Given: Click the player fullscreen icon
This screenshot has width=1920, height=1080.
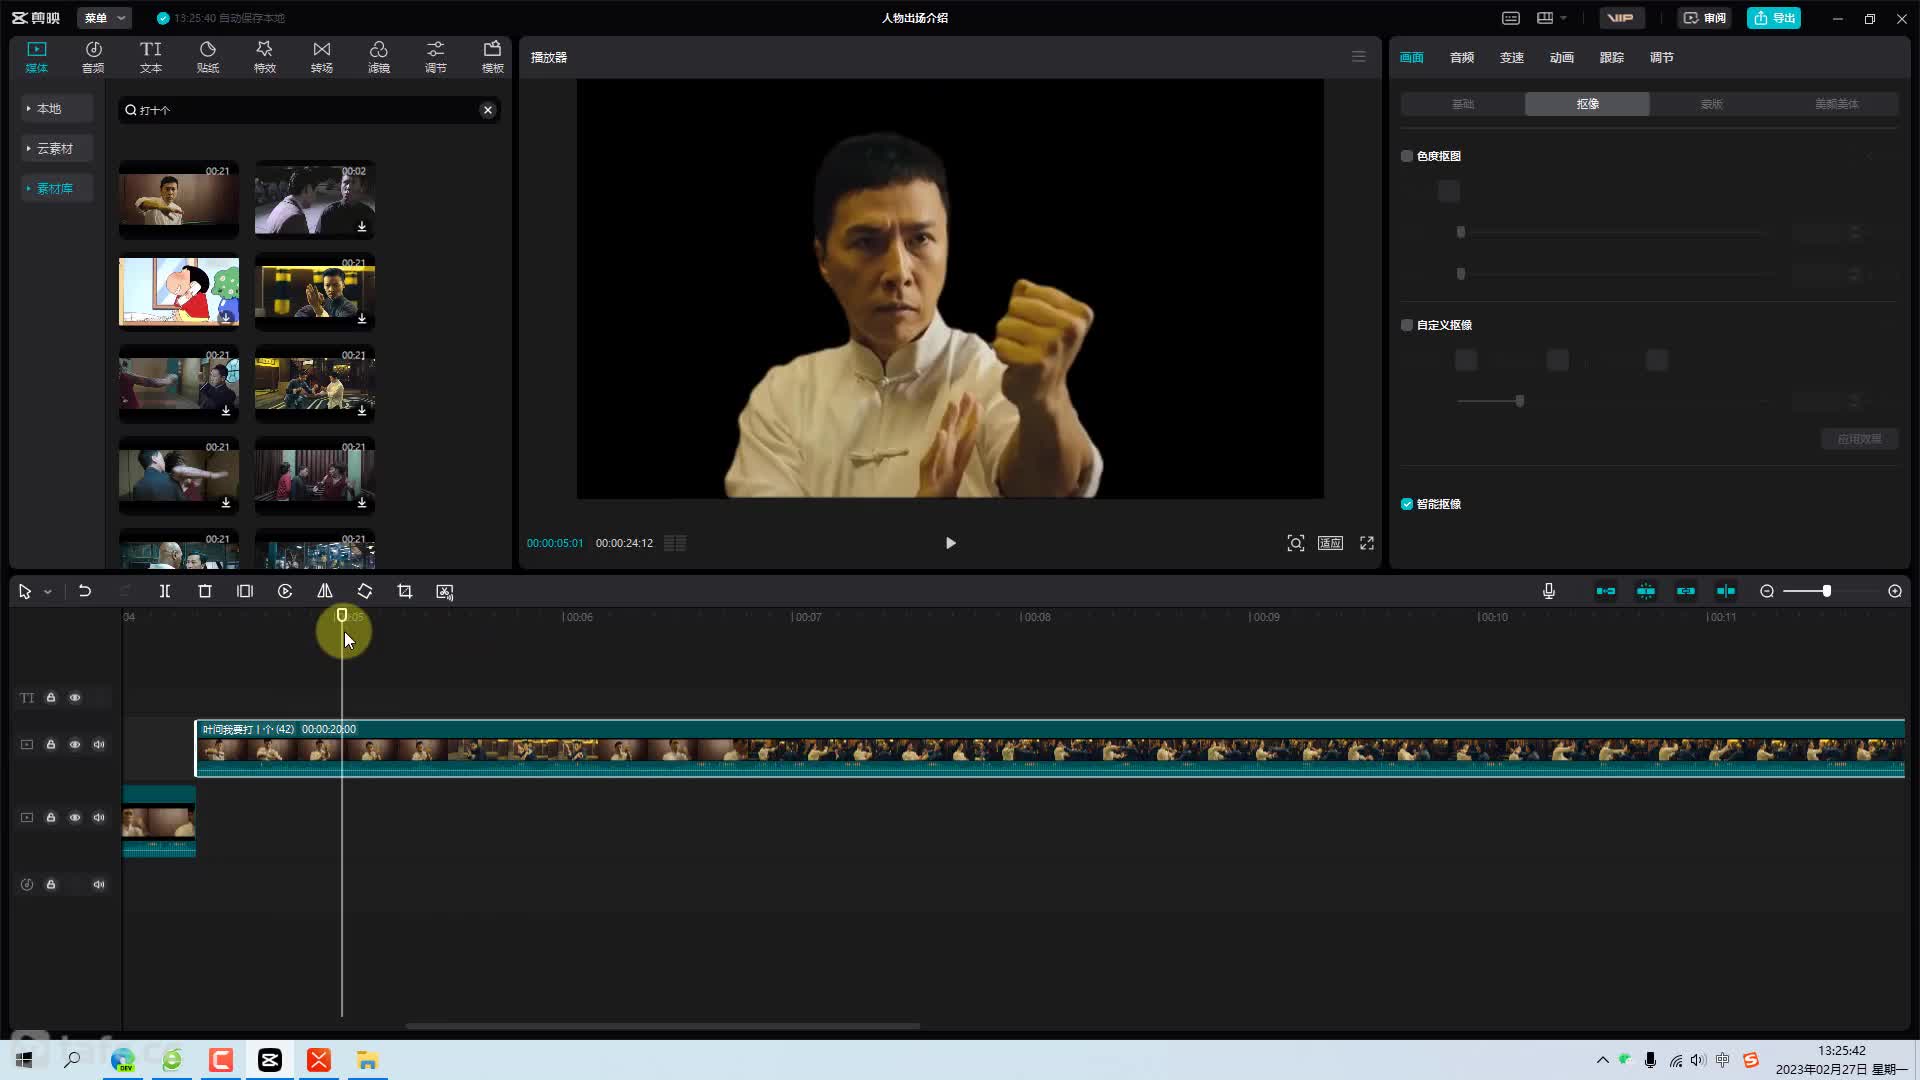Looking at the screenshot, I should 1367,543.
